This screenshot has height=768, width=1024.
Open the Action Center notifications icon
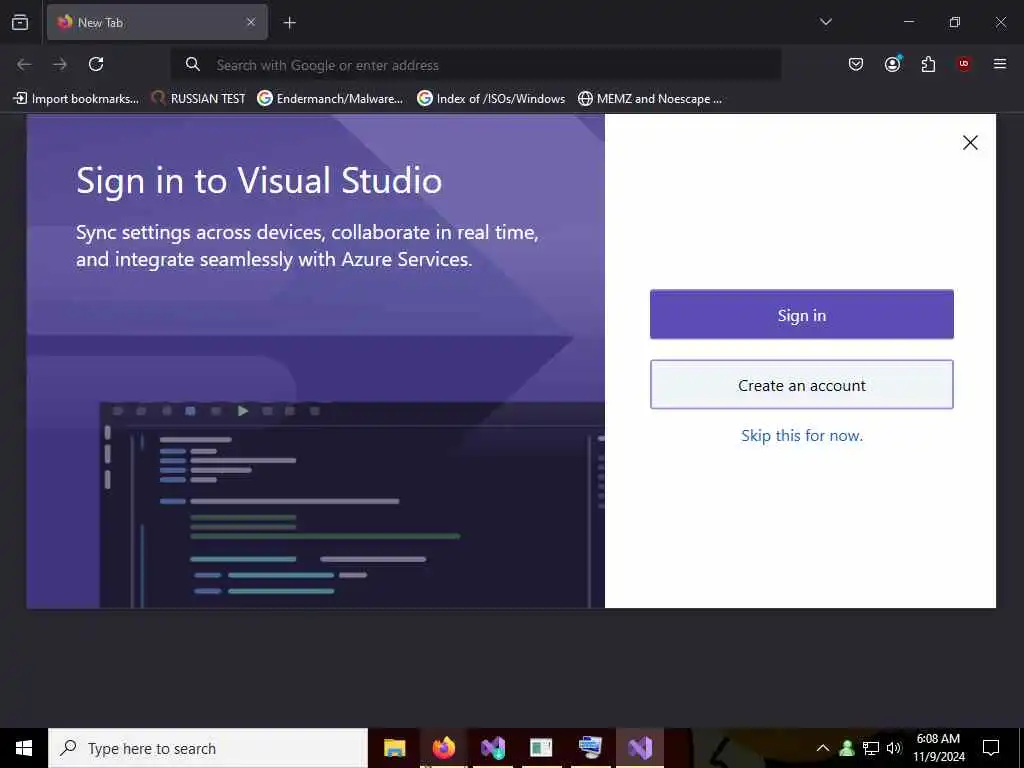click(x=991, y=748)
